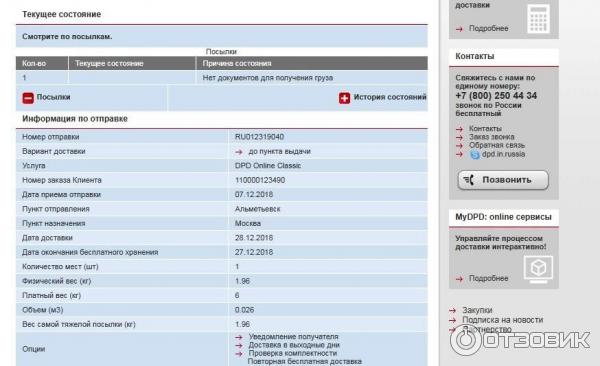
Task: Open до пункта выдачи delivery variant link
Action: 279,152
